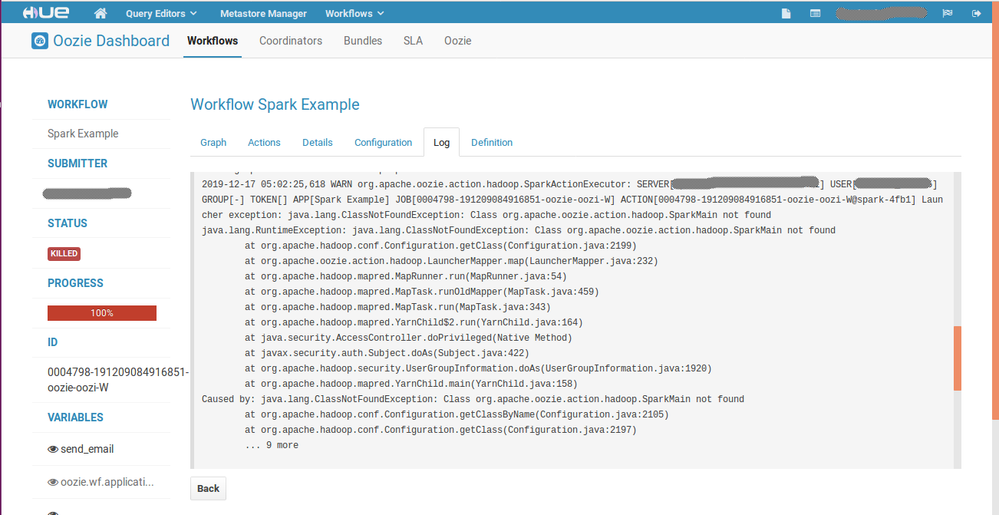
Task: Click the redacted submitter name
Action: coord(87,193)
